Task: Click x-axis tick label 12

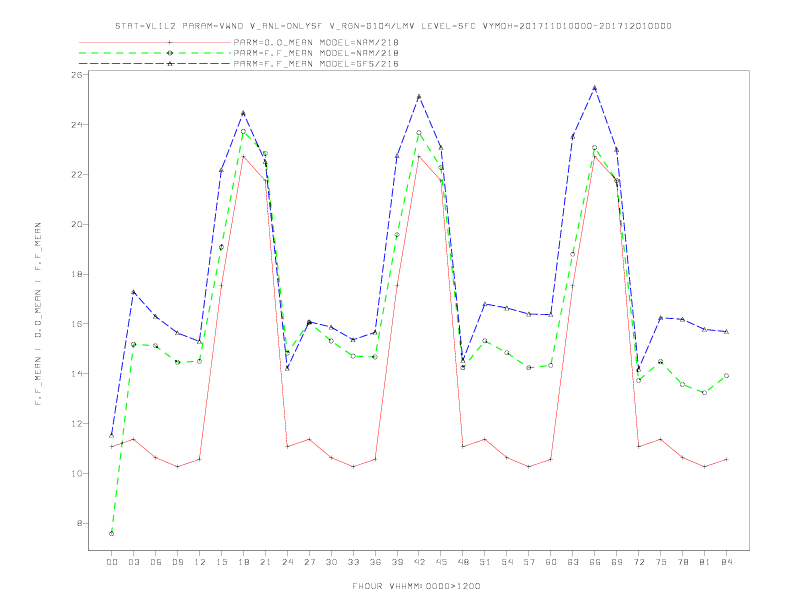Action: tap(200, 562)
